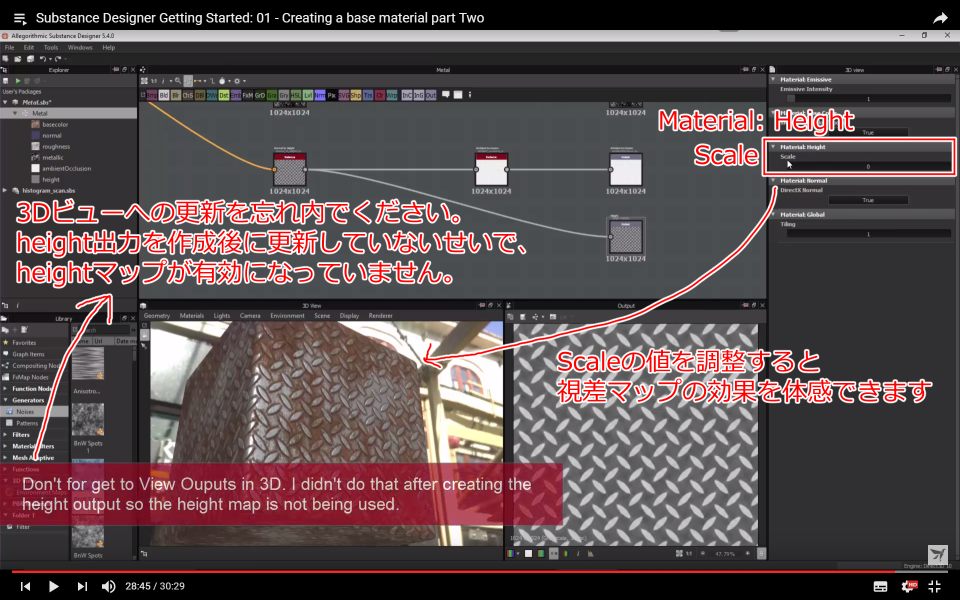Screen dimensions: 960x600
Task: Collapse Material: Height section
Action: coord(773,147)
